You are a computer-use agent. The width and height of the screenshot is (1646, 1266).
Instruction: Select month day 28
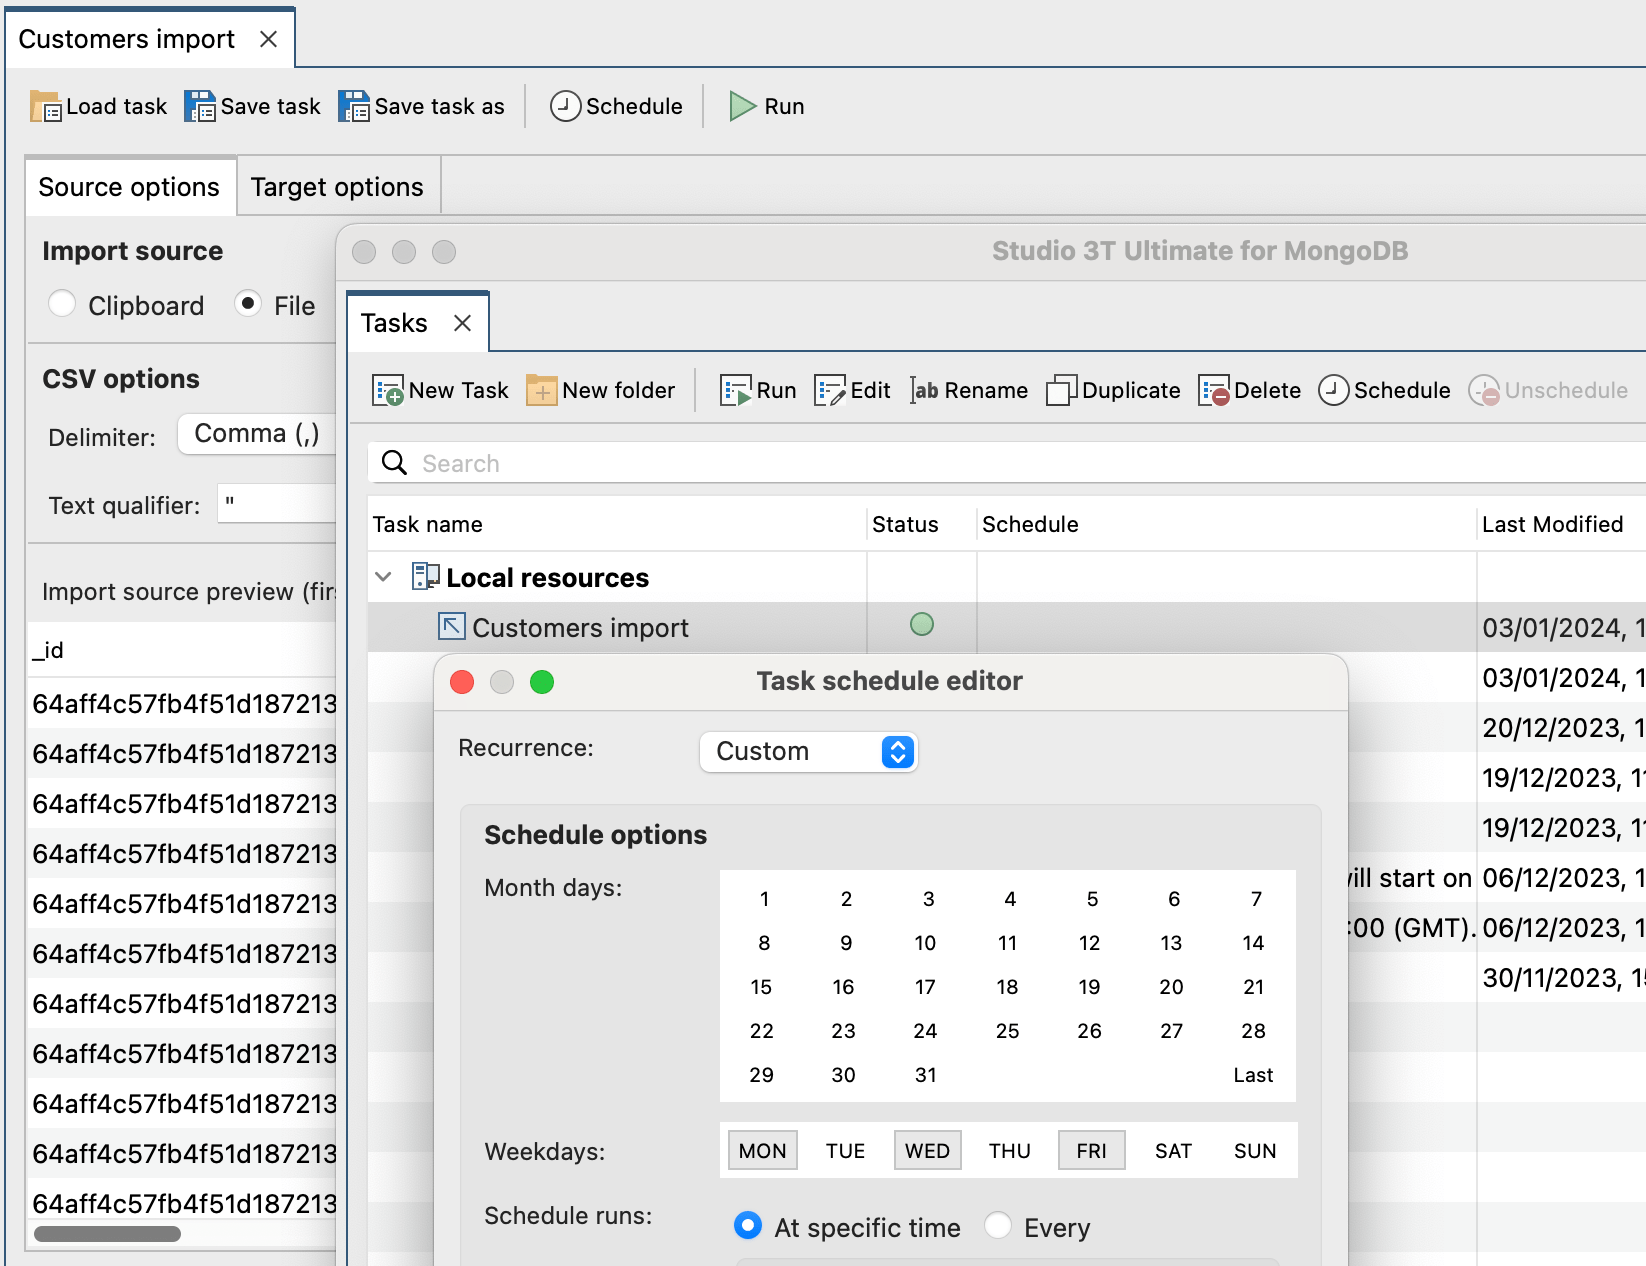click(x=1253, y=1031)
